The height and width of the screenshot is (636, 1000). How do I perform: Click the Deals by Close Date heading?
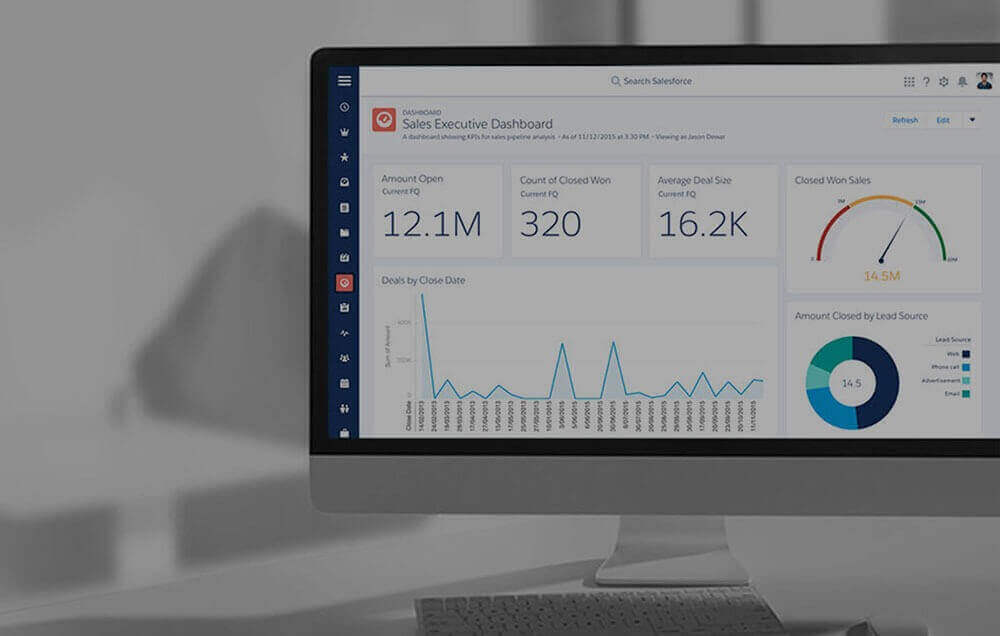click(x=423, y=280)
